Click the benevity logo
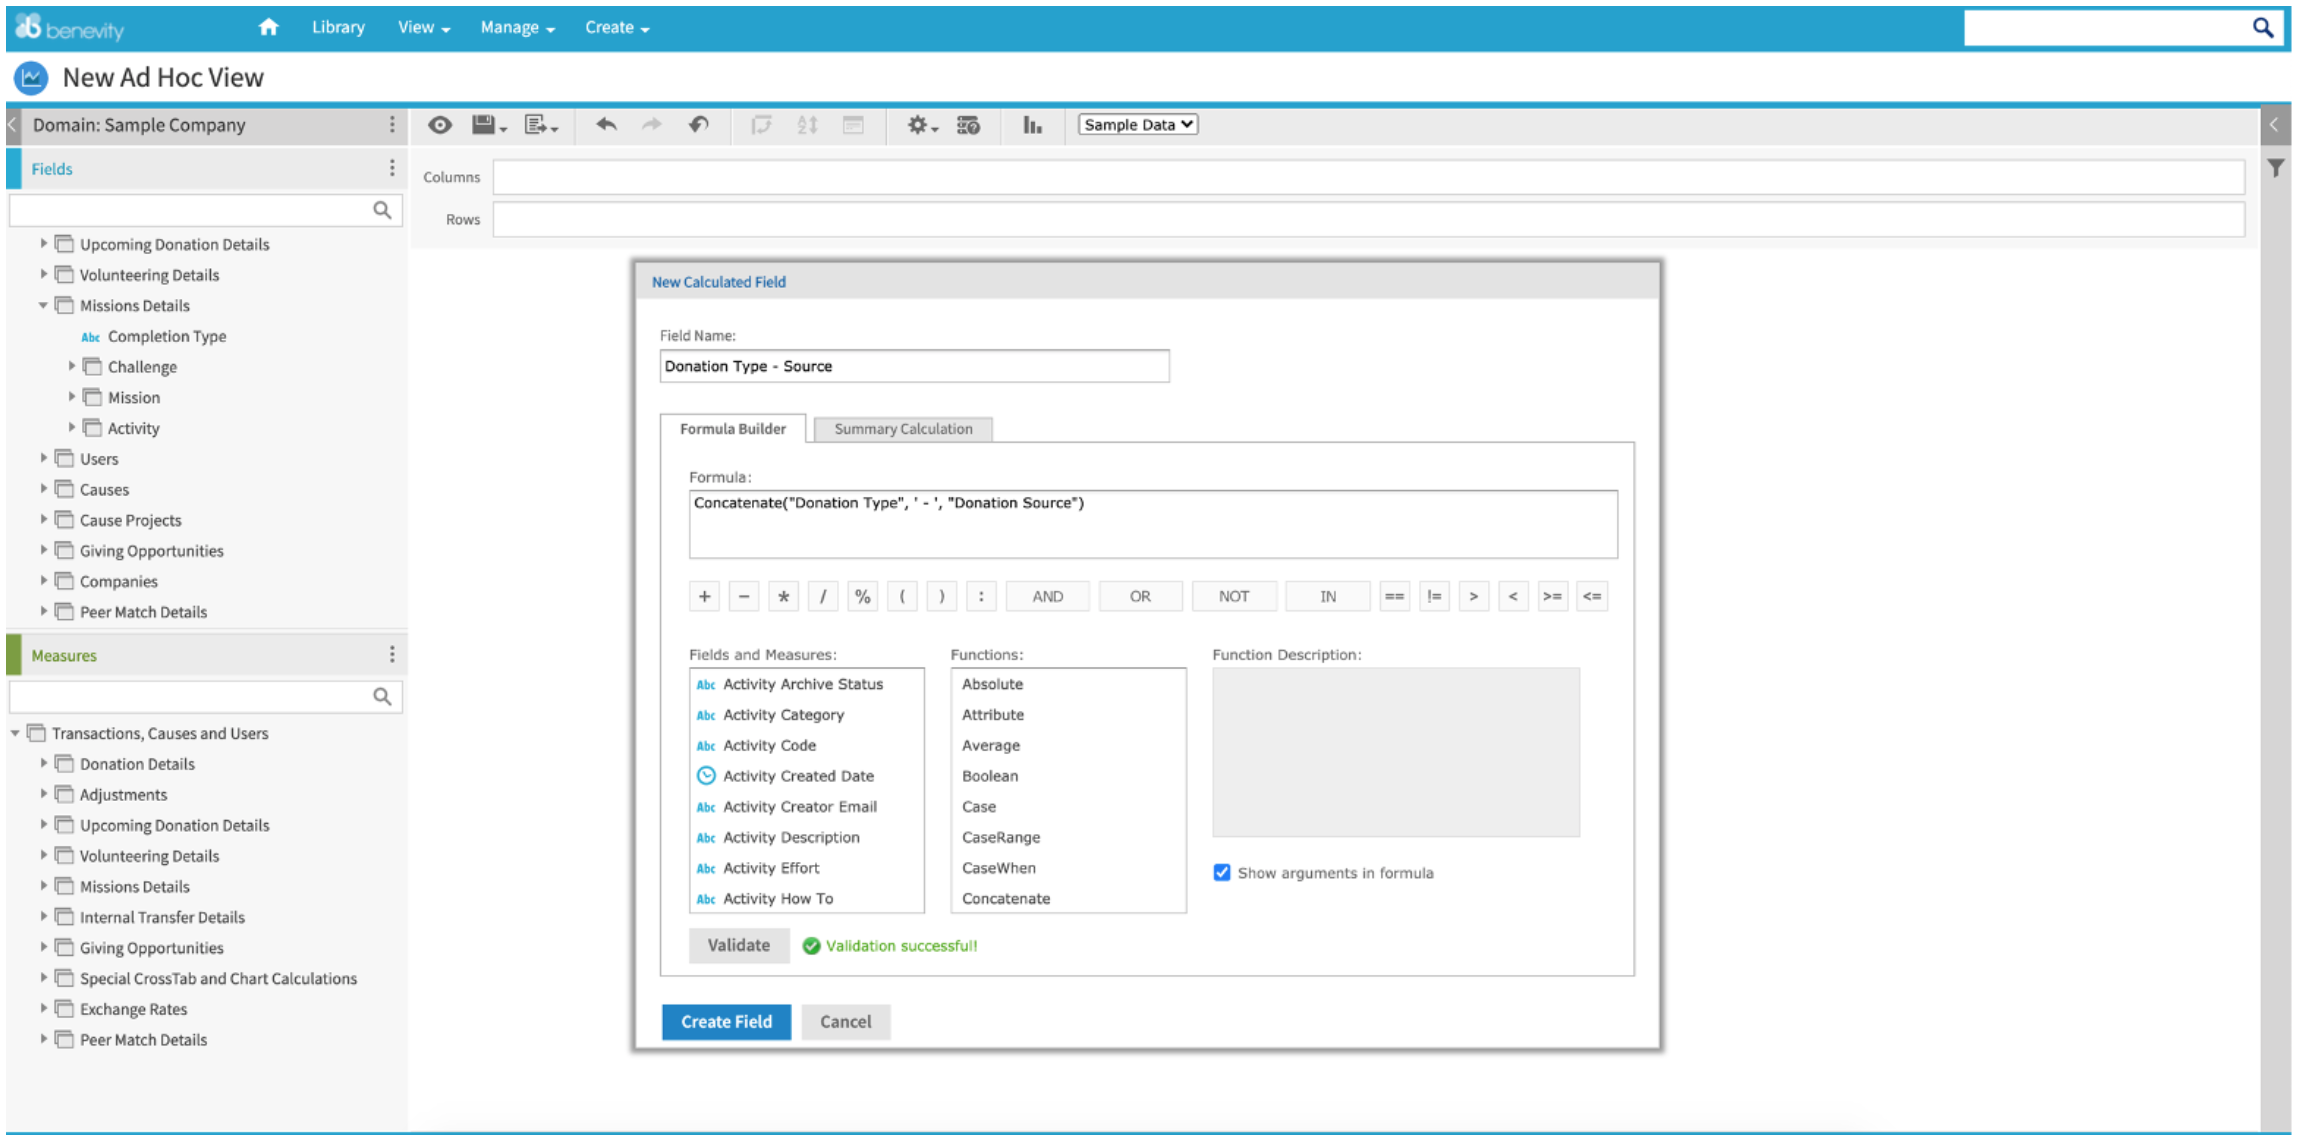 coord(70,28)
